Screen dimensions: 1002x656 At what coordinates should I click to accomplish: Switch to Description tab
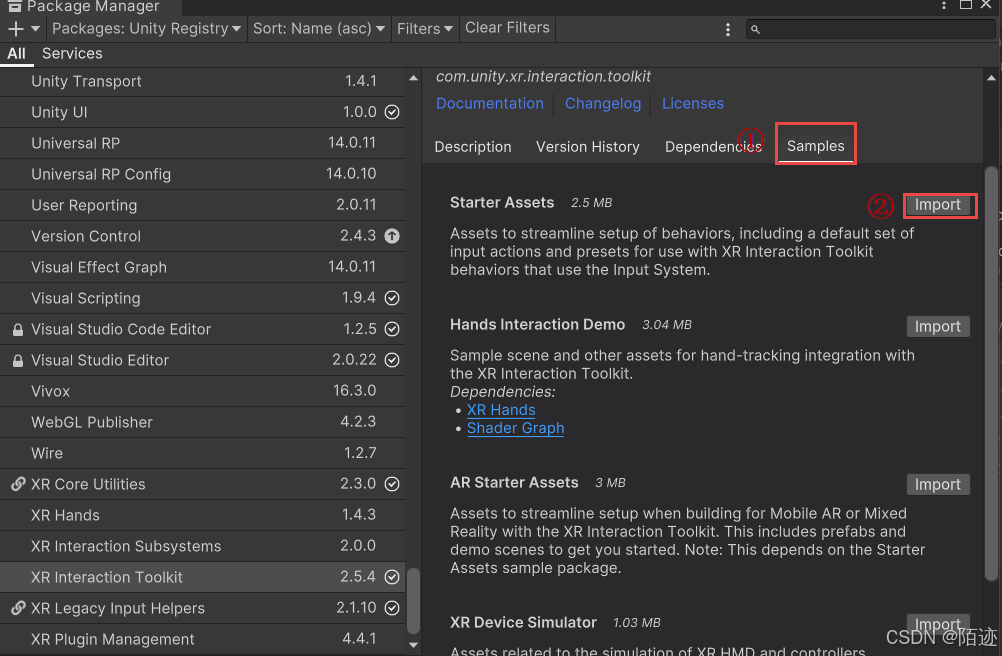tap(473, 147)
